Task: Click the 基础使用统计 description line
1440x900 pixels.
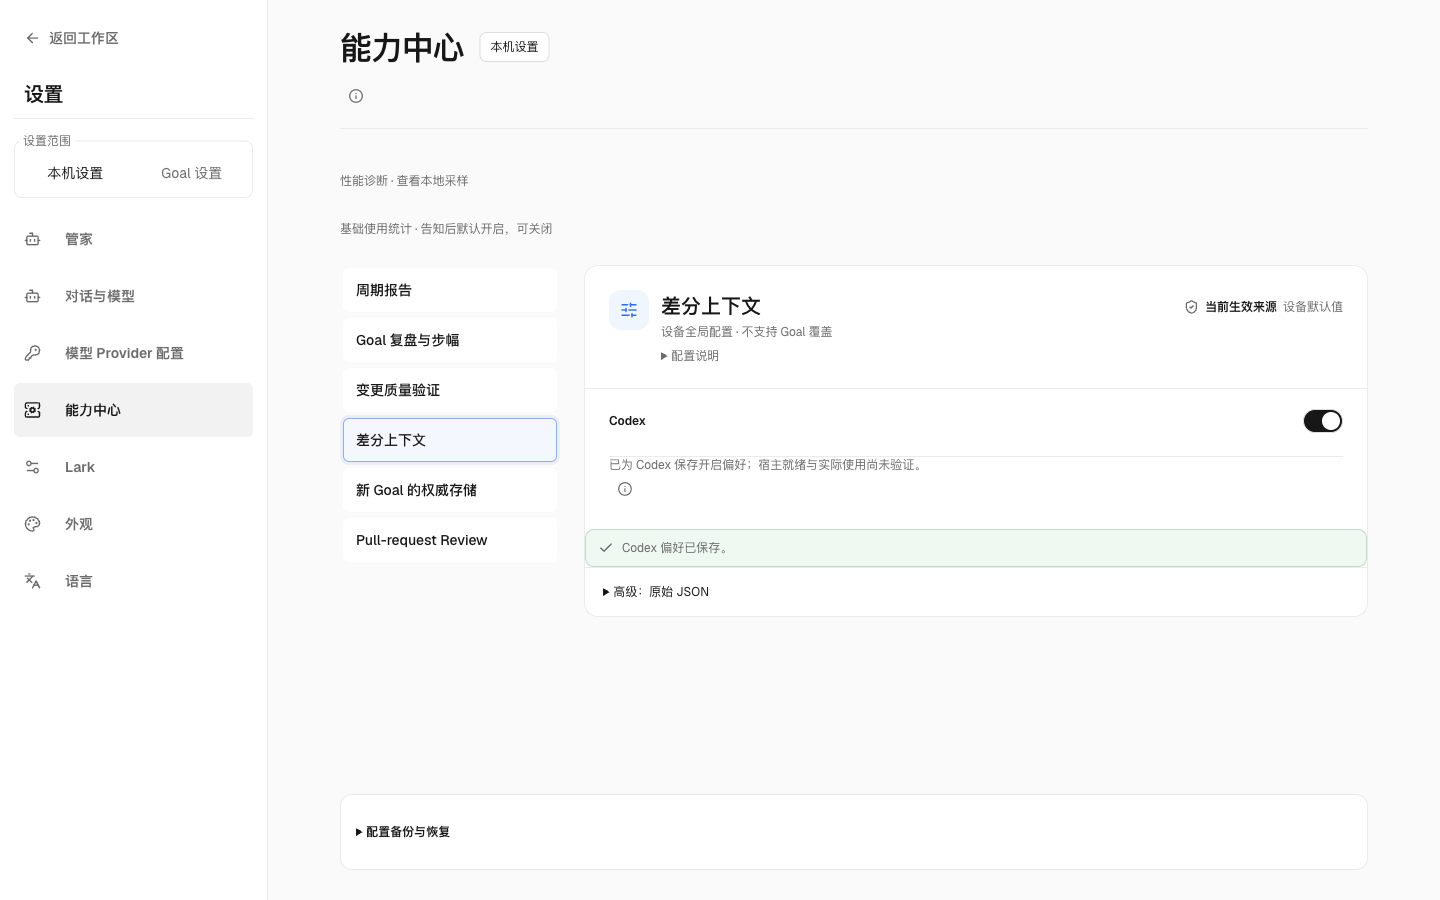Action: 446,229
